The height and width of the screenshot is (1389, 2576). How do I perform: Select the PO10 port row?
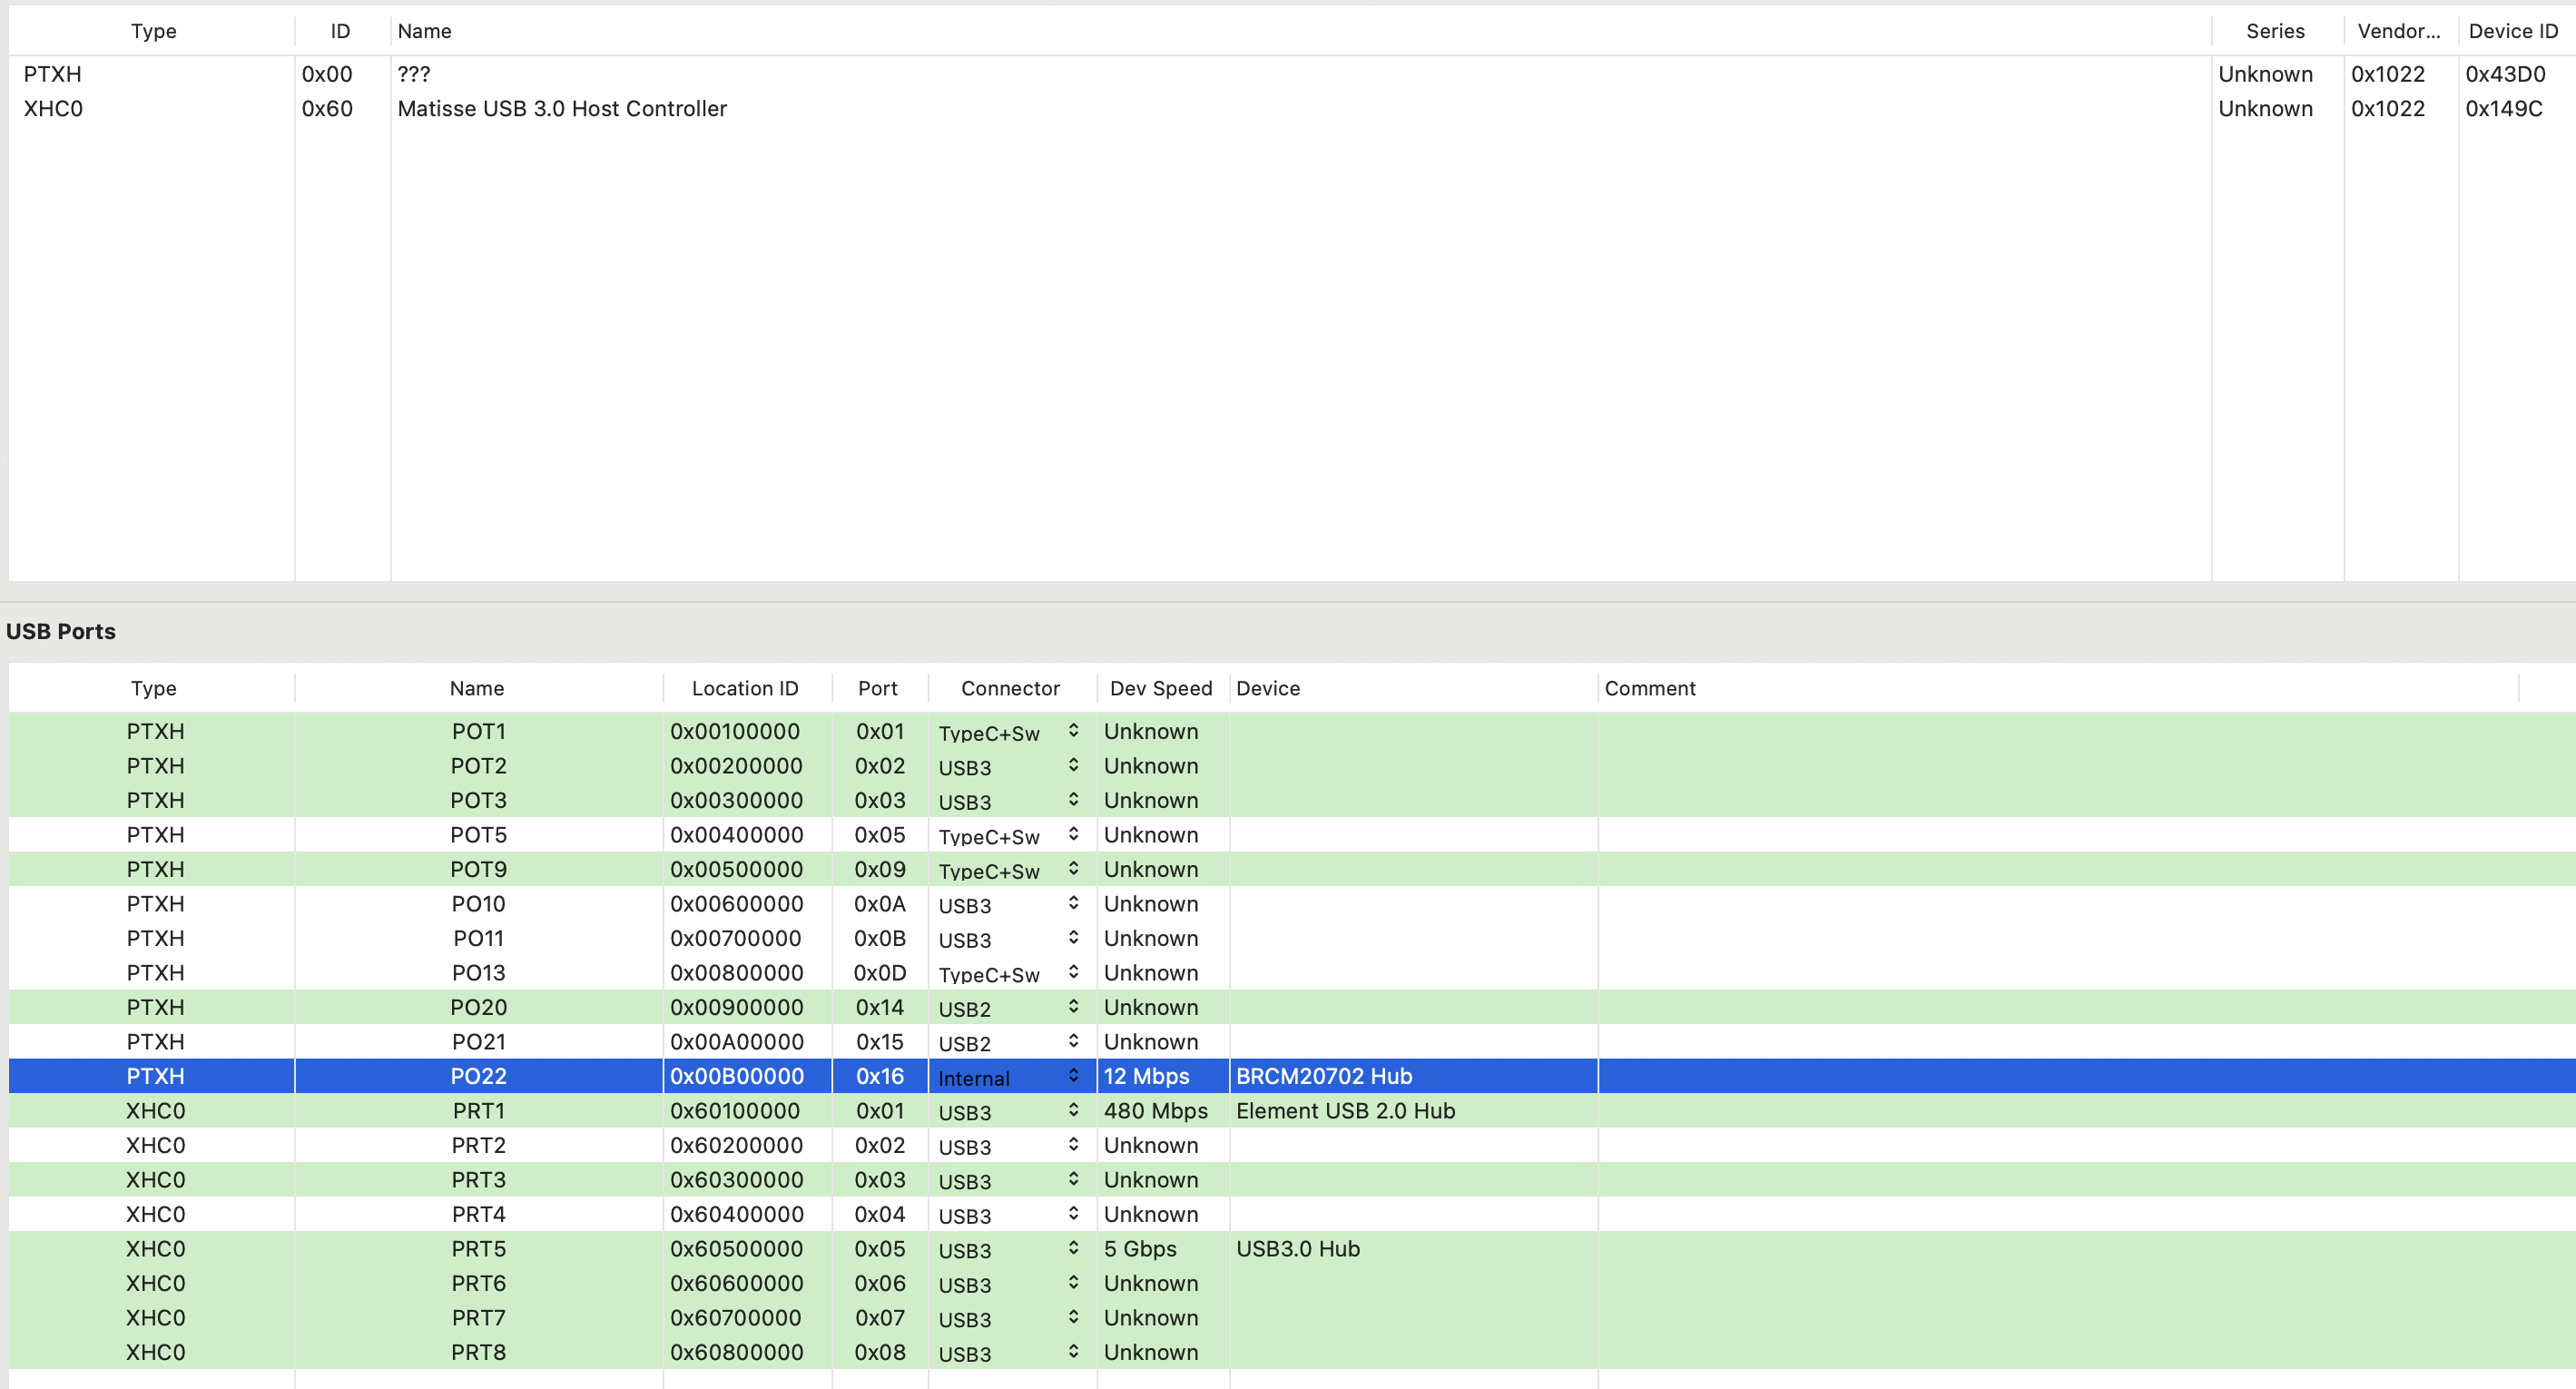pyautogui.click(x=478, y=904)
